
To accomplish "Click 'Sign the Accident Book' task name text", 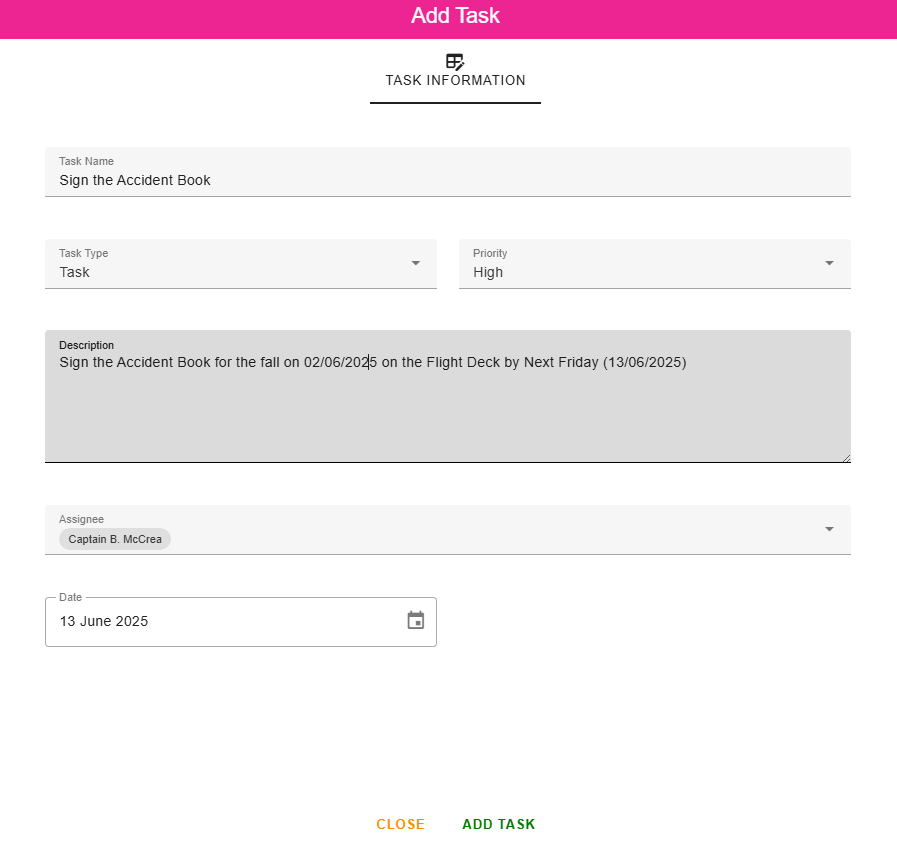I will [135, 180].
